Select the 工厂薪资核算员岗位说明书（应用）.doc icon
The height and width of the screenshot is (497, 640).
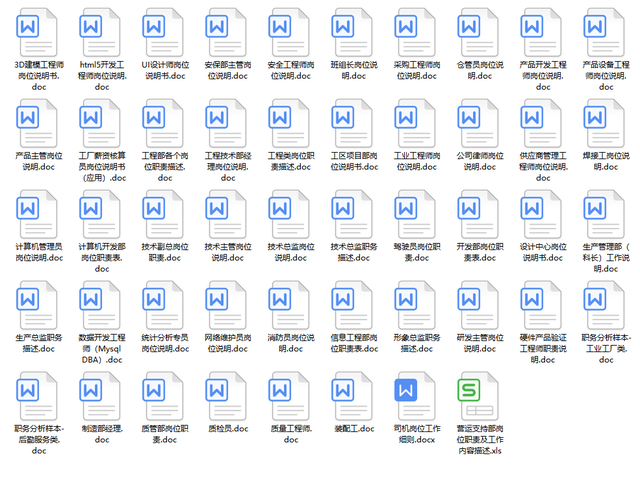(99, 123)
